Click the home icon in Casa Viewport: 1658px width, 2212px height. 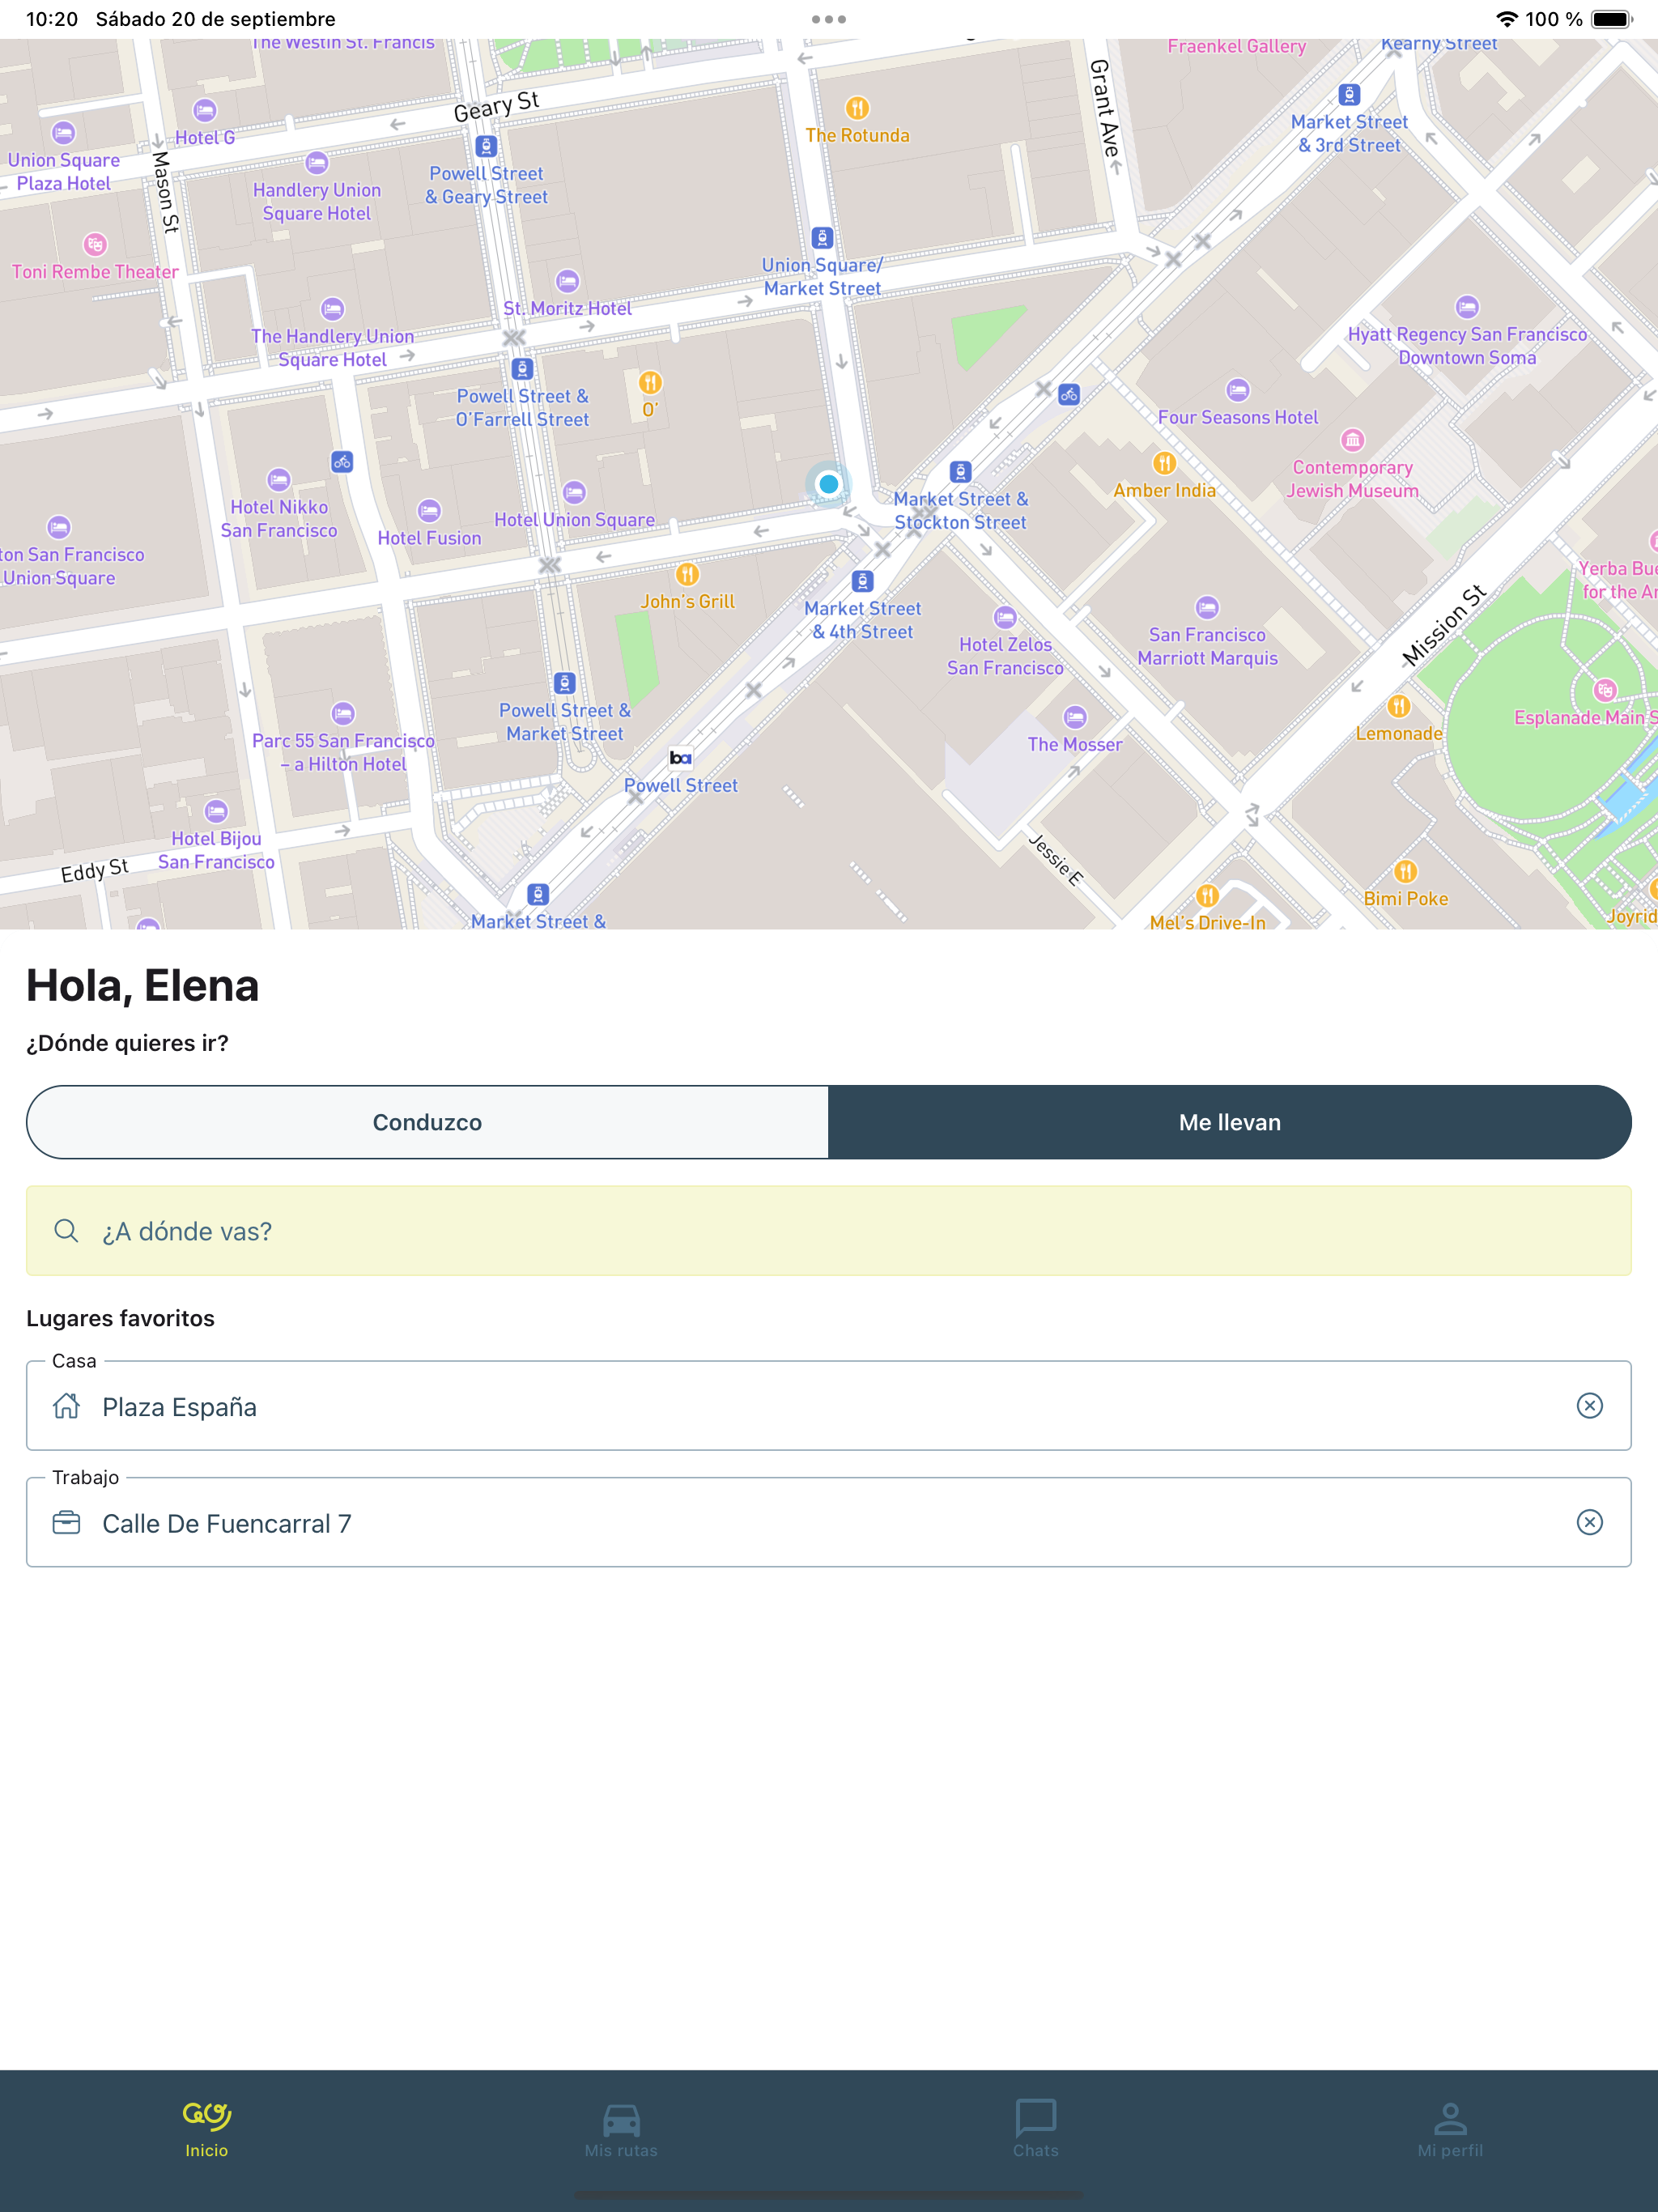(66, 1406)
